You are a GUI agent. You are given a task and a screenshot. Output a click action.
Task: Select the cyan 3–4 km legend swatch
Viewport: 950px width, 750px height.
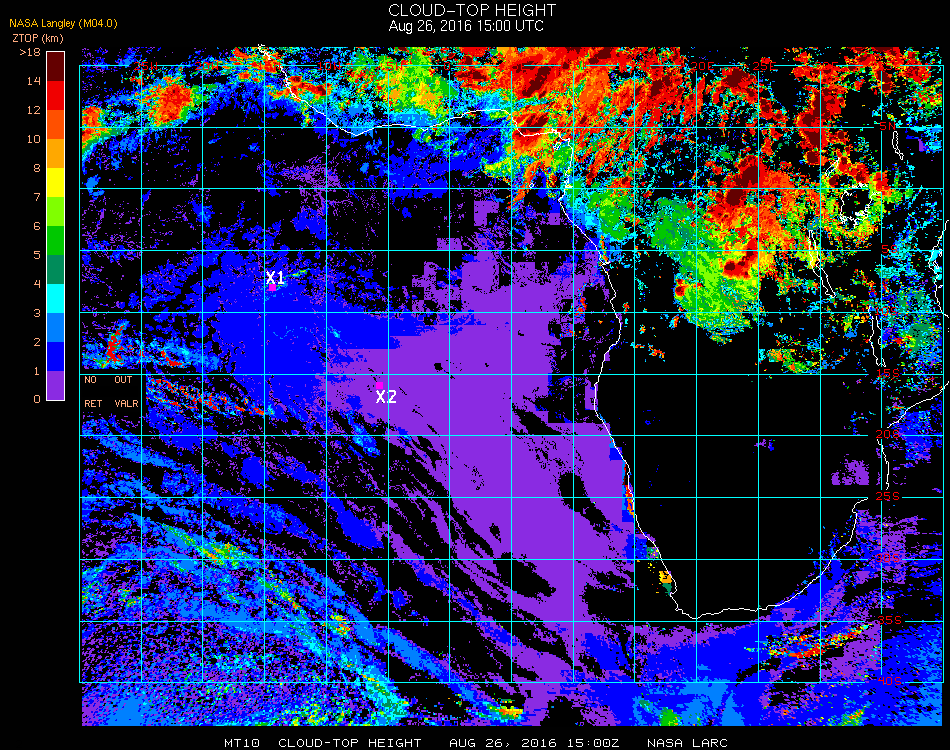[x=55, y=299]
